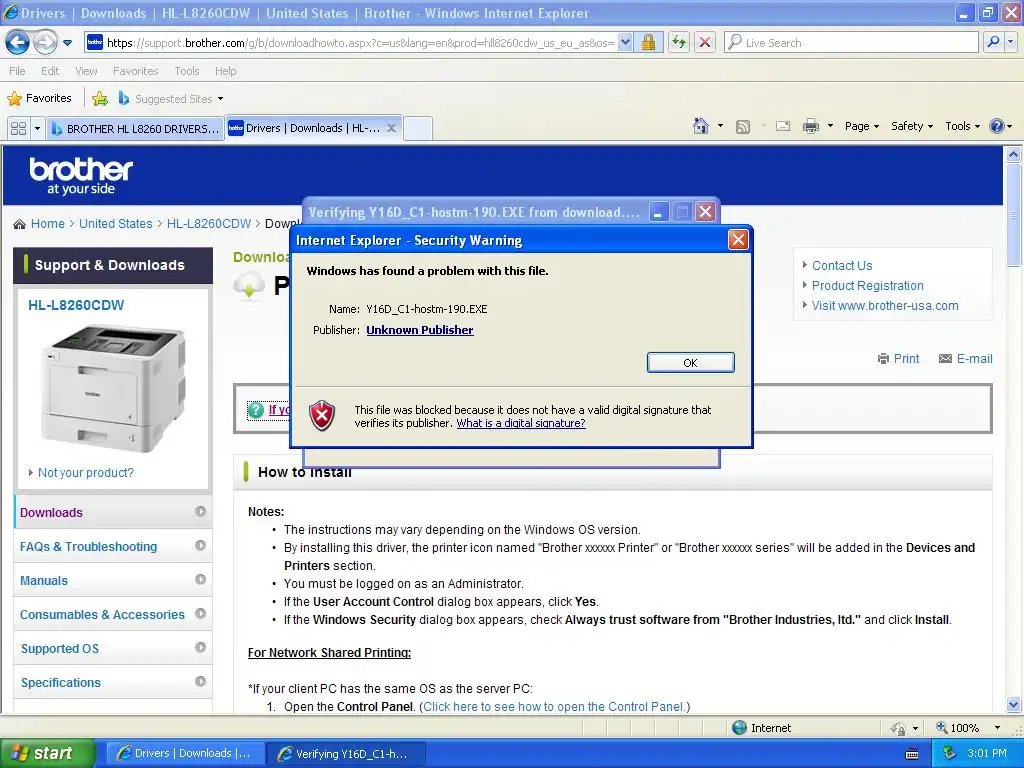Click the page Print link
This screenshot has height=768, width=1024.
click(x=899, y=359)
